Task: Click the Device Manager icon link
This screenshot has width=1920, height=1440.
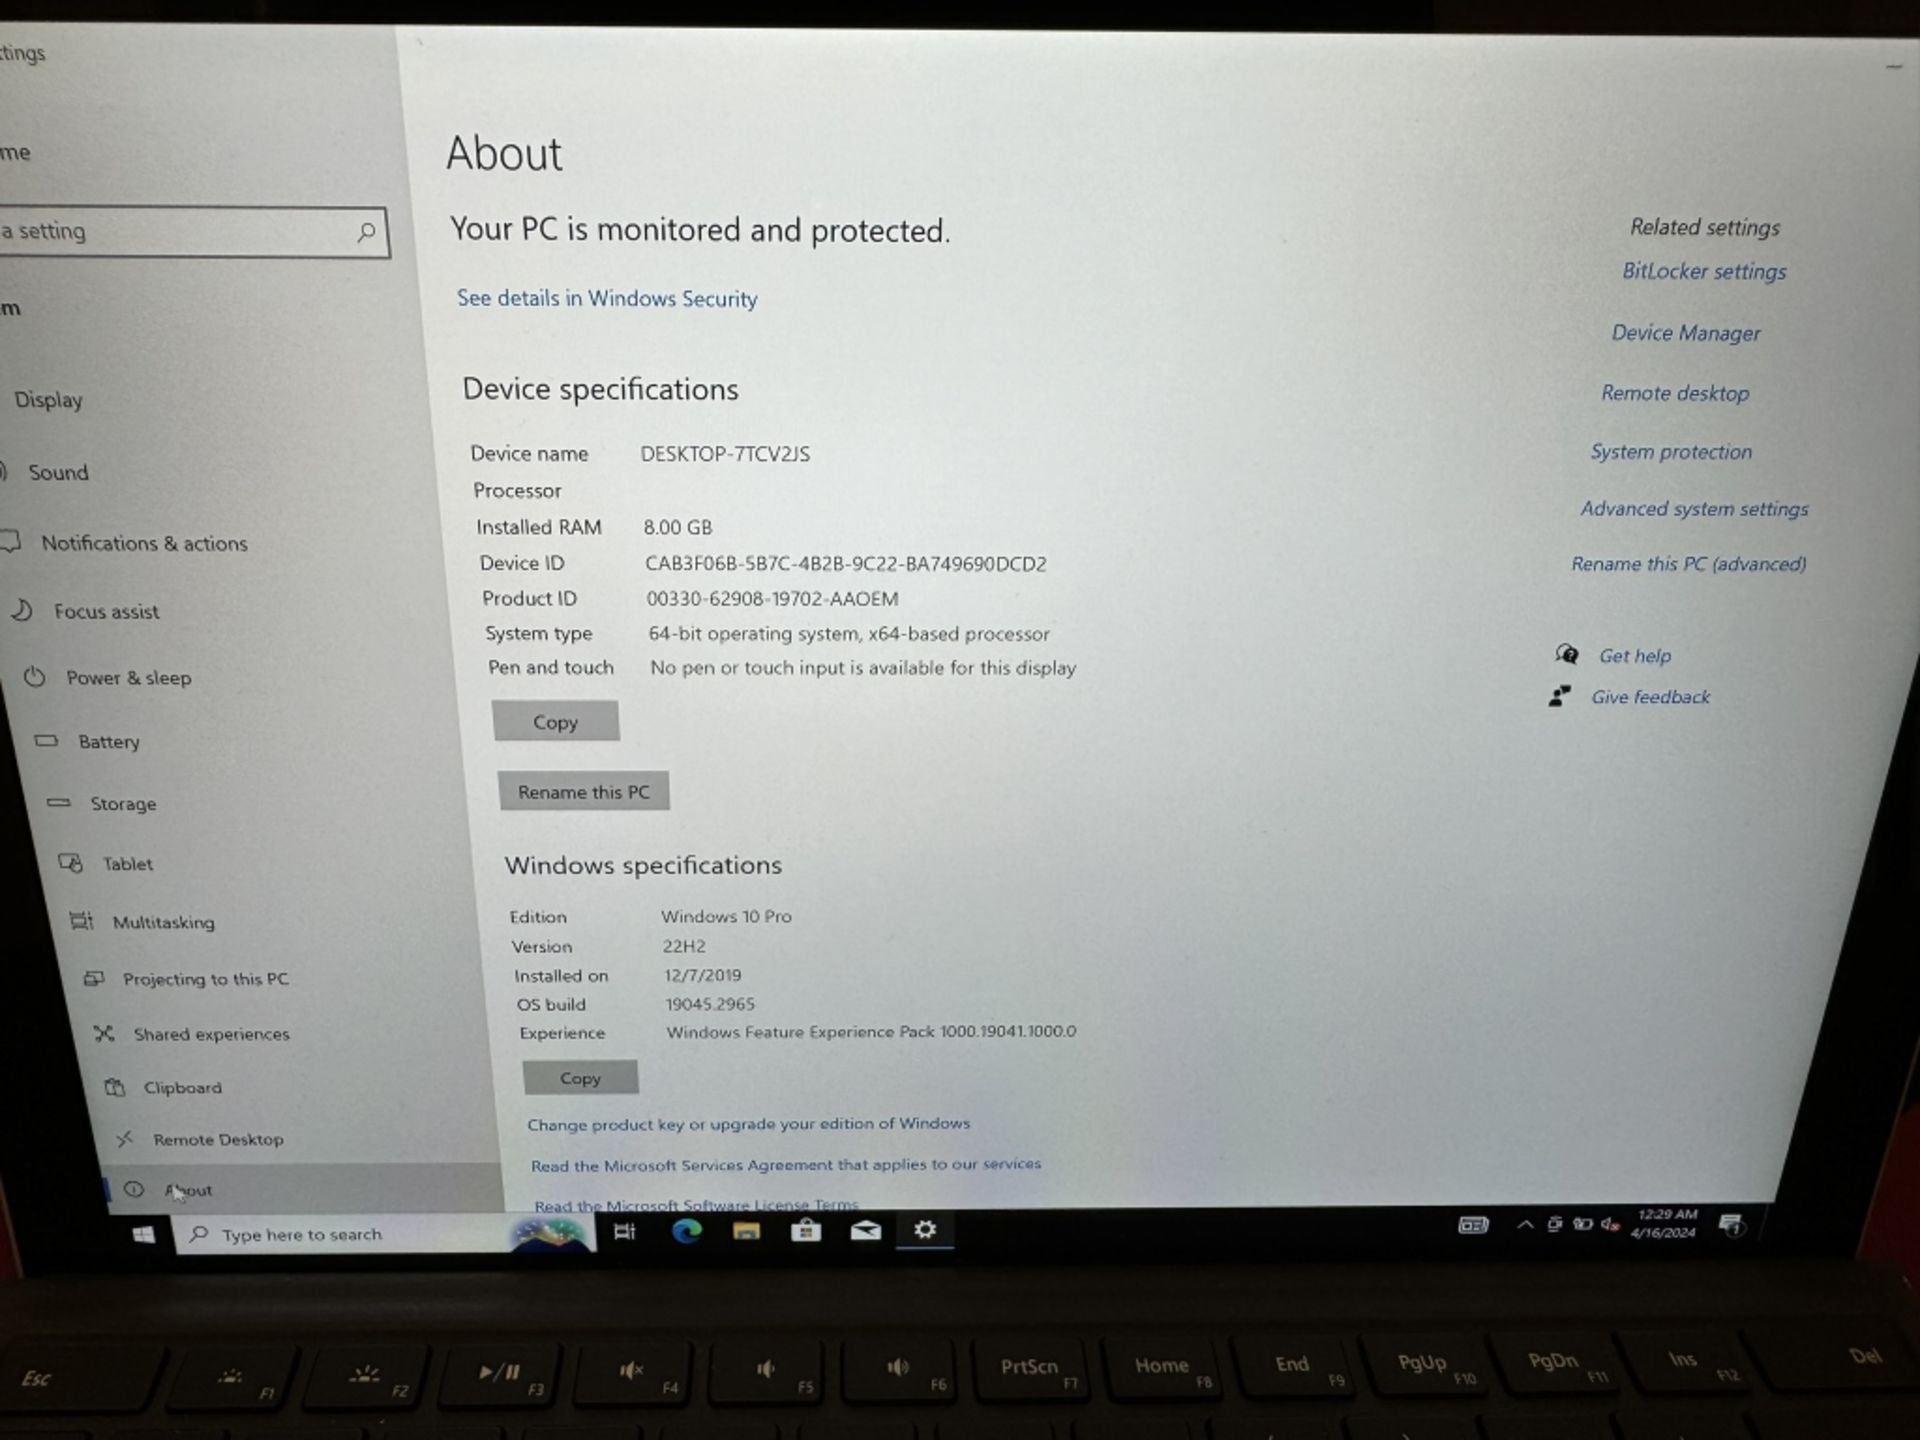Action: click(1683, 331)
